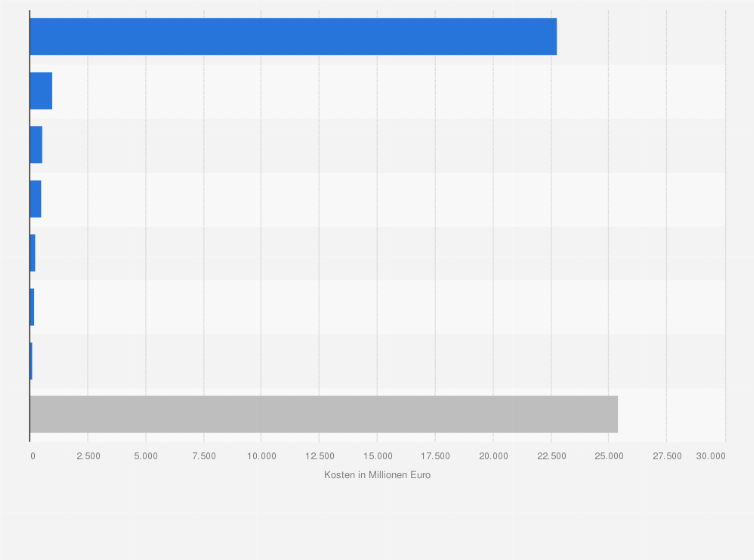Click the sixth blue bar from the top
Viewport: 754px width, 560px height.
coord(32,307)
